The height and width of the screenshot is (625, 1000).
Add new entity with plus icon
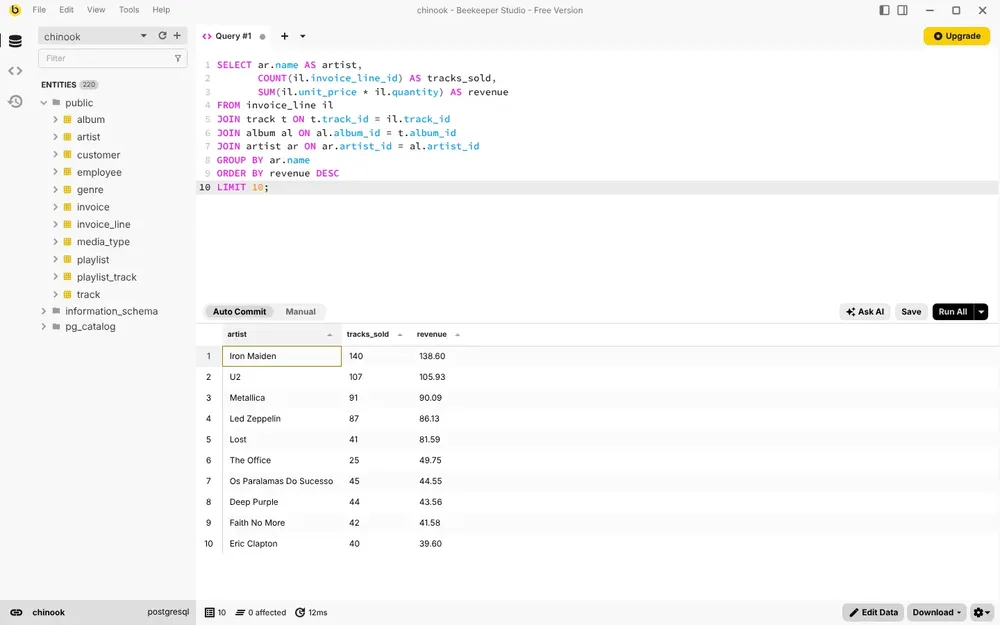(x=177, y=36)
